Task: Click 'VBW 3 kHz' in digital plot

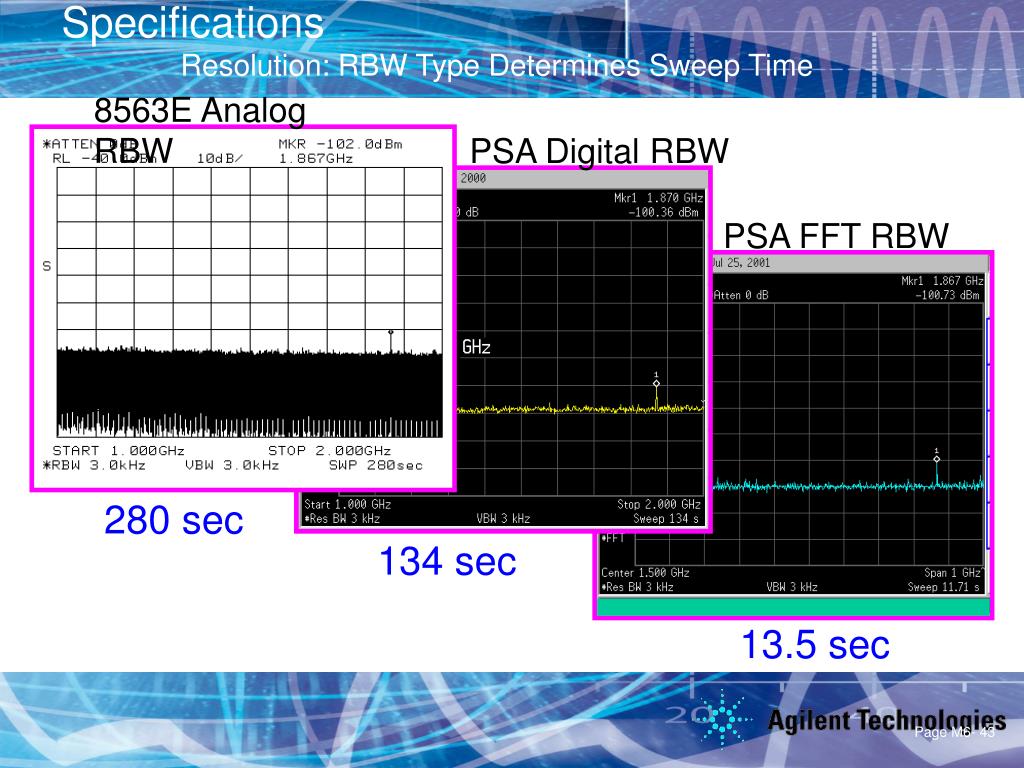Action: 503,519
